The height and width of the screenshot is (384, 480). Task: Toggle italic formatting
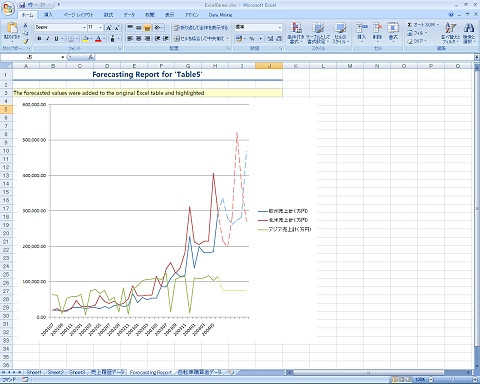pos(48,39)
